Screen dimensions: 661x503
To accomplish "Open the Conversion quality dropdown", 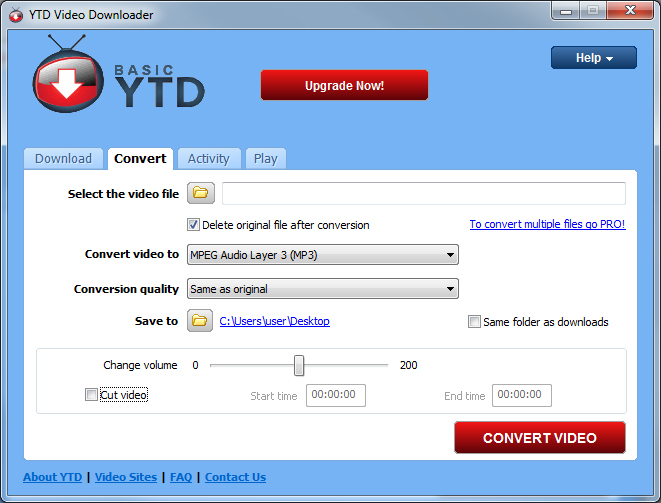I will 323,289.
